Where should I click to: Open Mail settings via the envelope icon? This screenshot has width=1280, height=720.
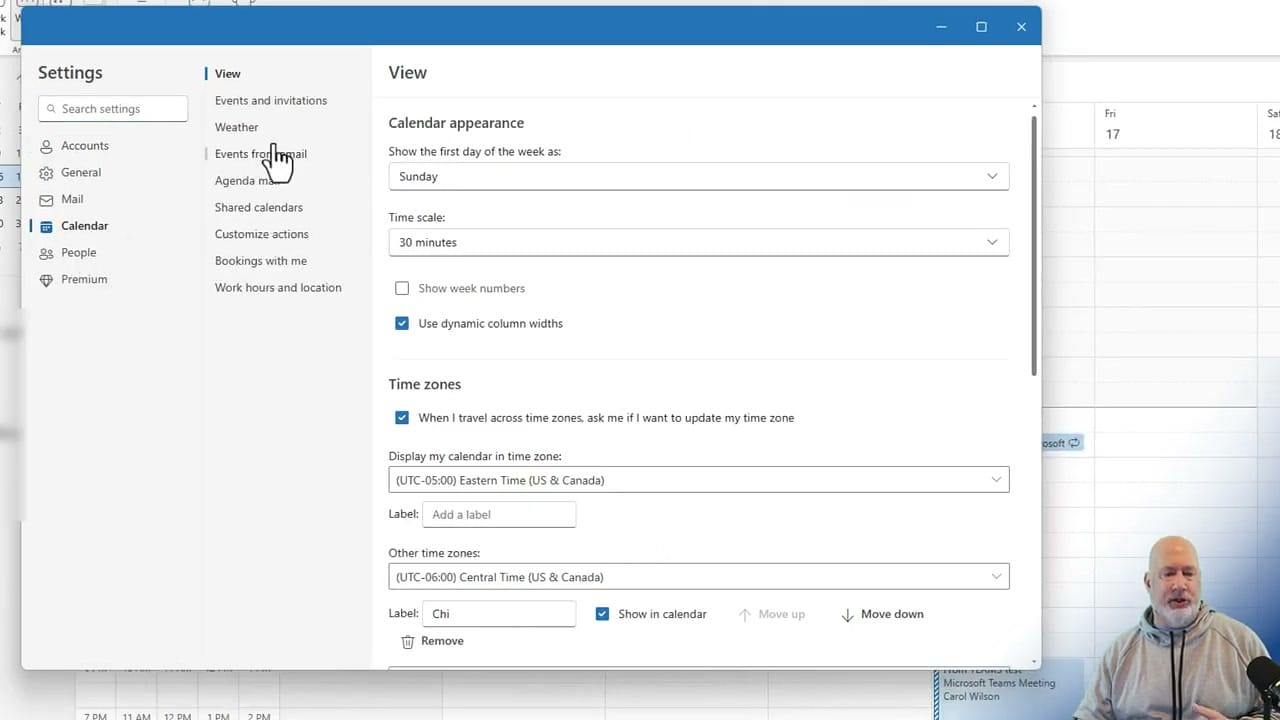point(46,199)
